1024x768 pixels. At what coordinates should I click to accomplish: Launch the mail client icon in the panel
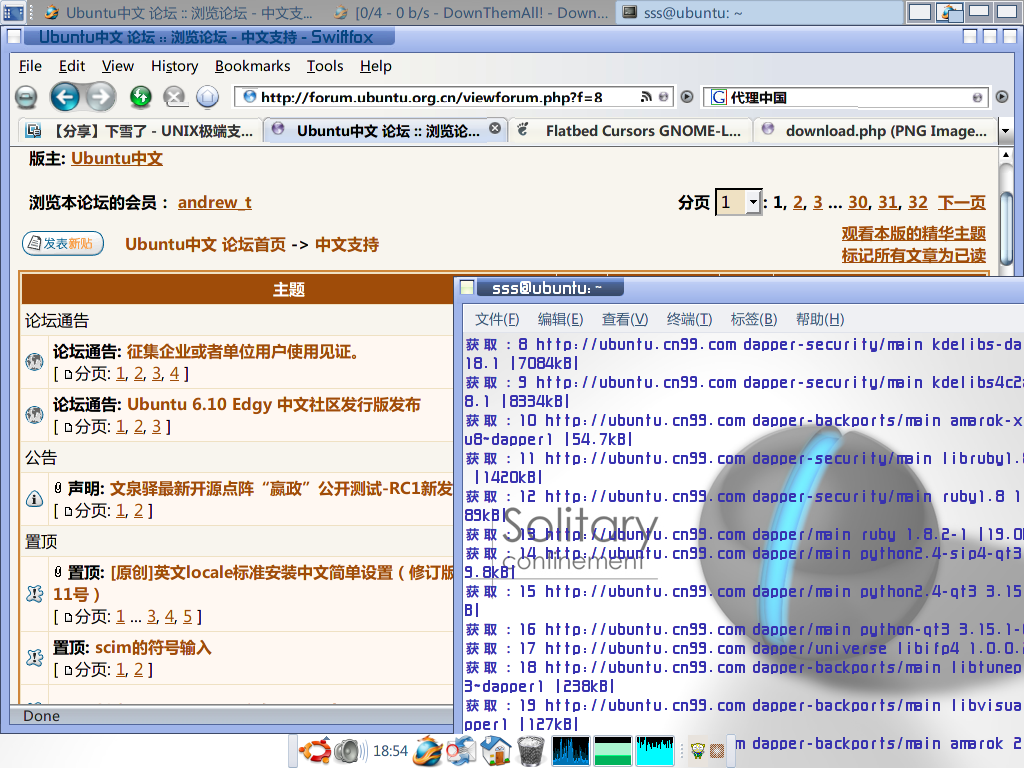[462, 750]
